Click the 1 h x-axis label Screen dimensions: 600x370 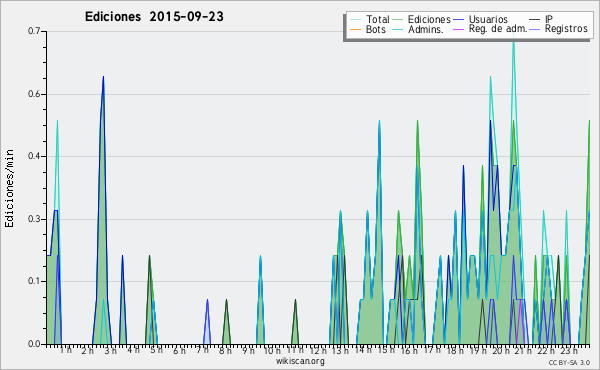pyautogui.click(x=65, y=350)
